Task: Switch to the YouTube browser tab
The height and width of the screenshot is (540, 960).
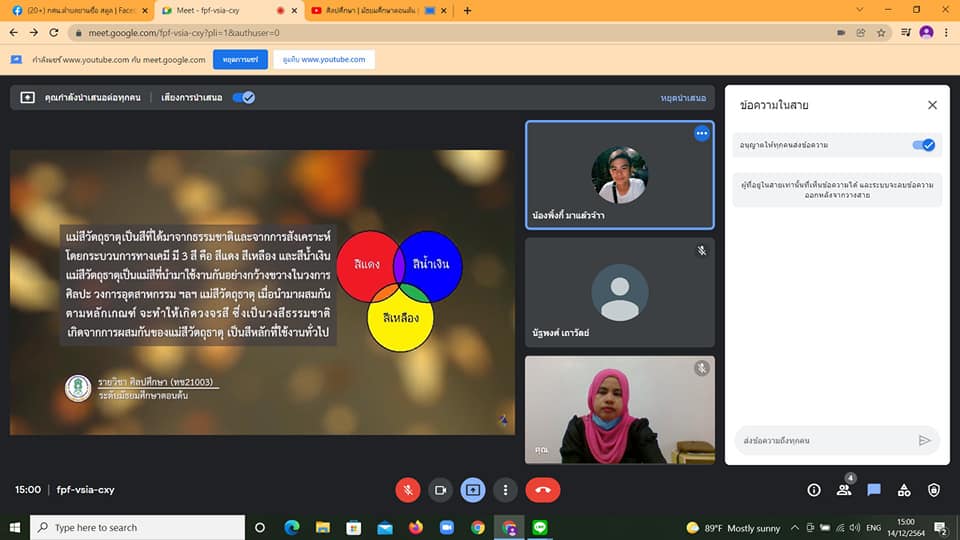Action: [x=370, y=10]
